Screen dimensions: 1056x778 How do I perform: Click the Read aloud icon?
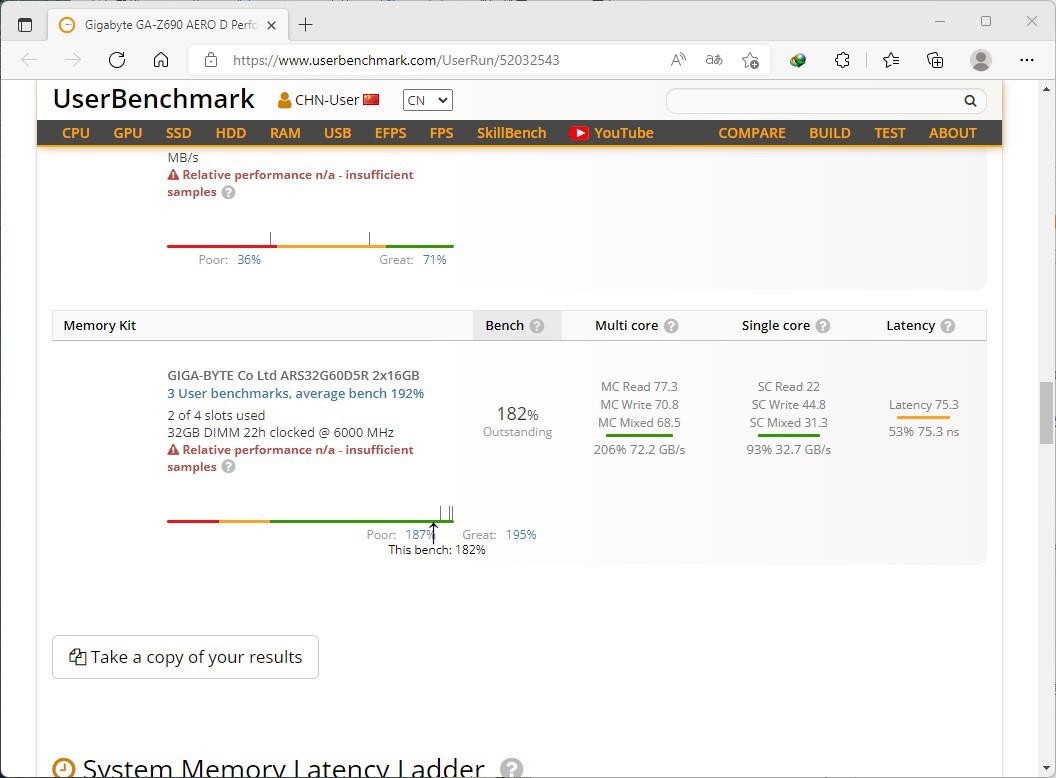(678, 60)
